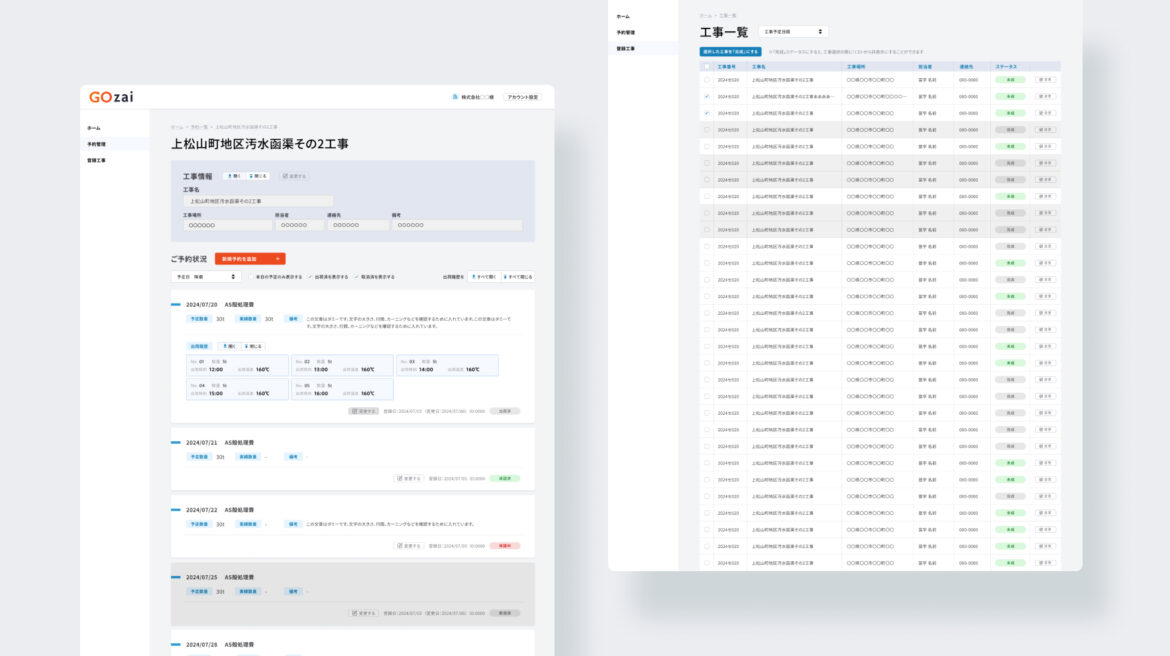The image size is (1170, 656).
Task: Collapse the 2024/07/21 reservation with blue bar
Action: click(x=176, y=443)
